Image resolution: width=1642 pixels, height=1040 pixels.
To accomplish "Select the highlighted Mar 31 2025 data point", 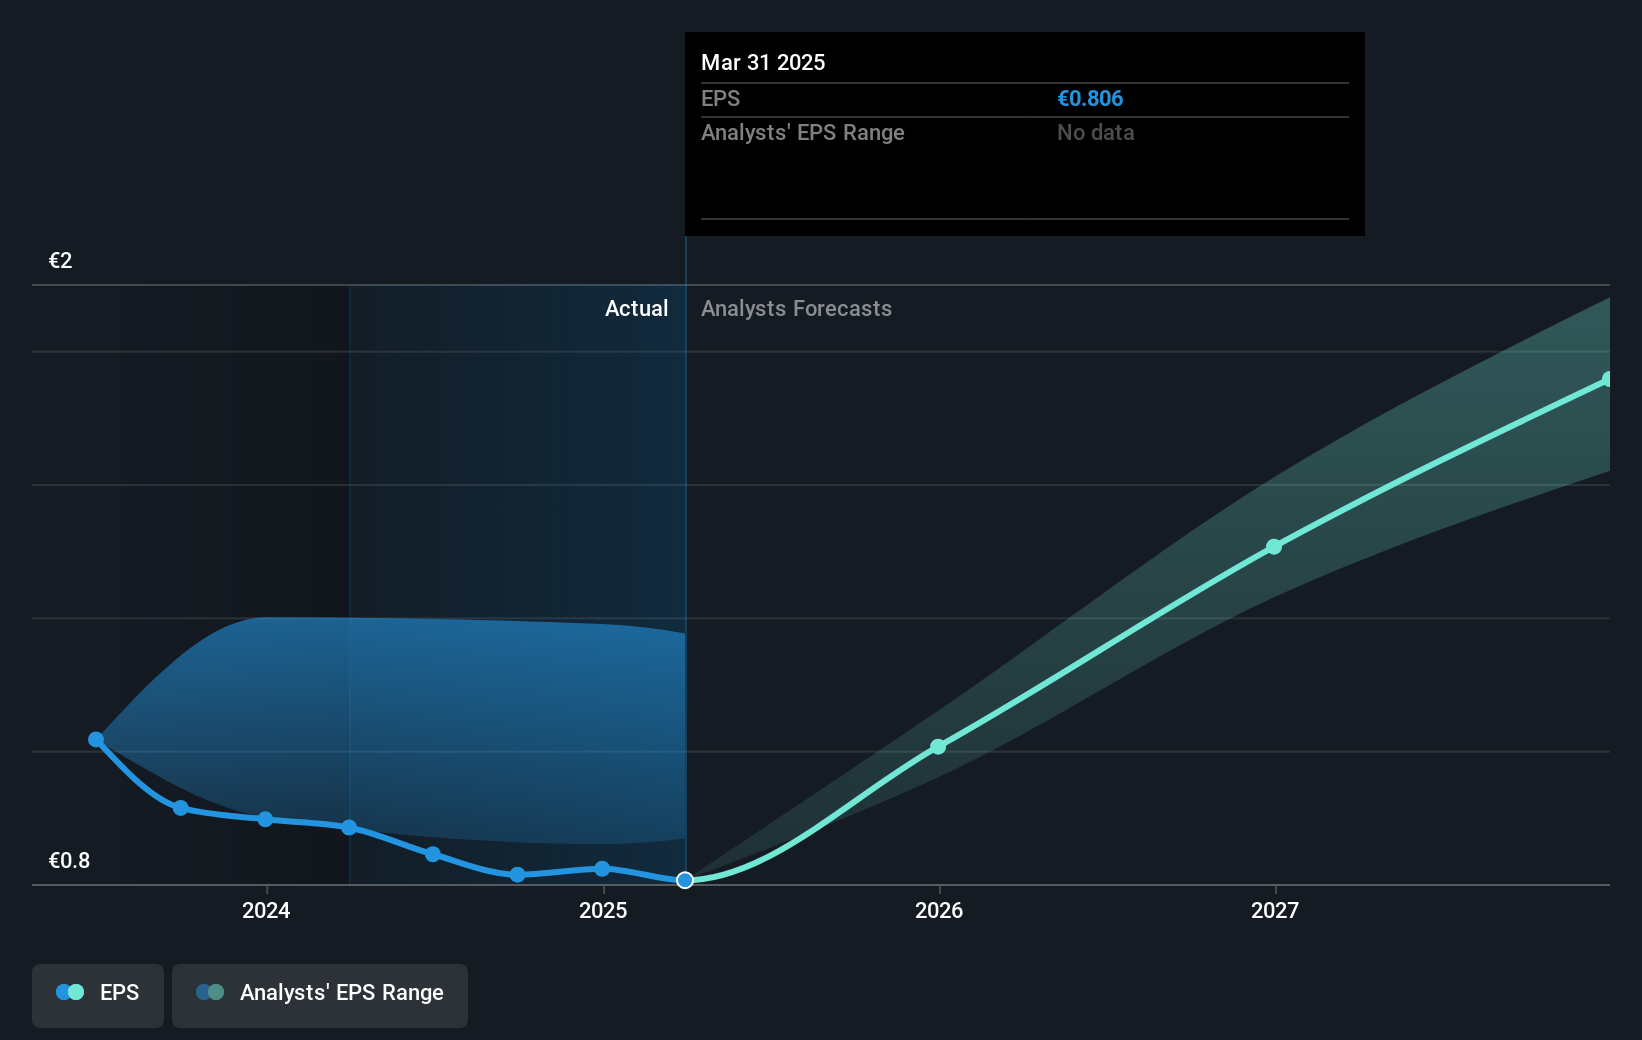I will coord(685,880).
